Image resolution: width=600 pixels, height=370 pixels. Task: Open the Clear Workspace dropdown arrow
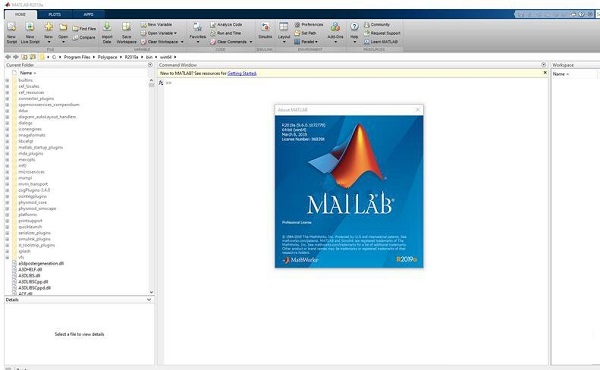pos(182,42)
